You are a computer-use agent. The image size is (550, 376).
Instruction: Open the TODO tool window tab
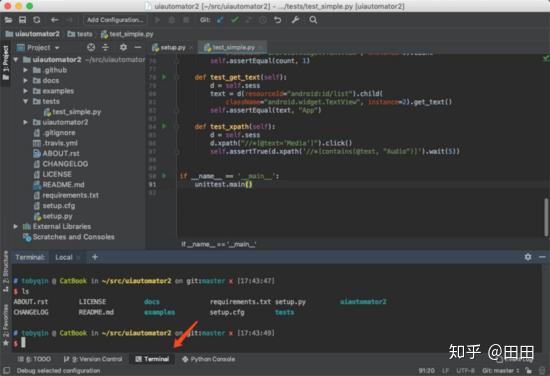(x=34, y=359)
